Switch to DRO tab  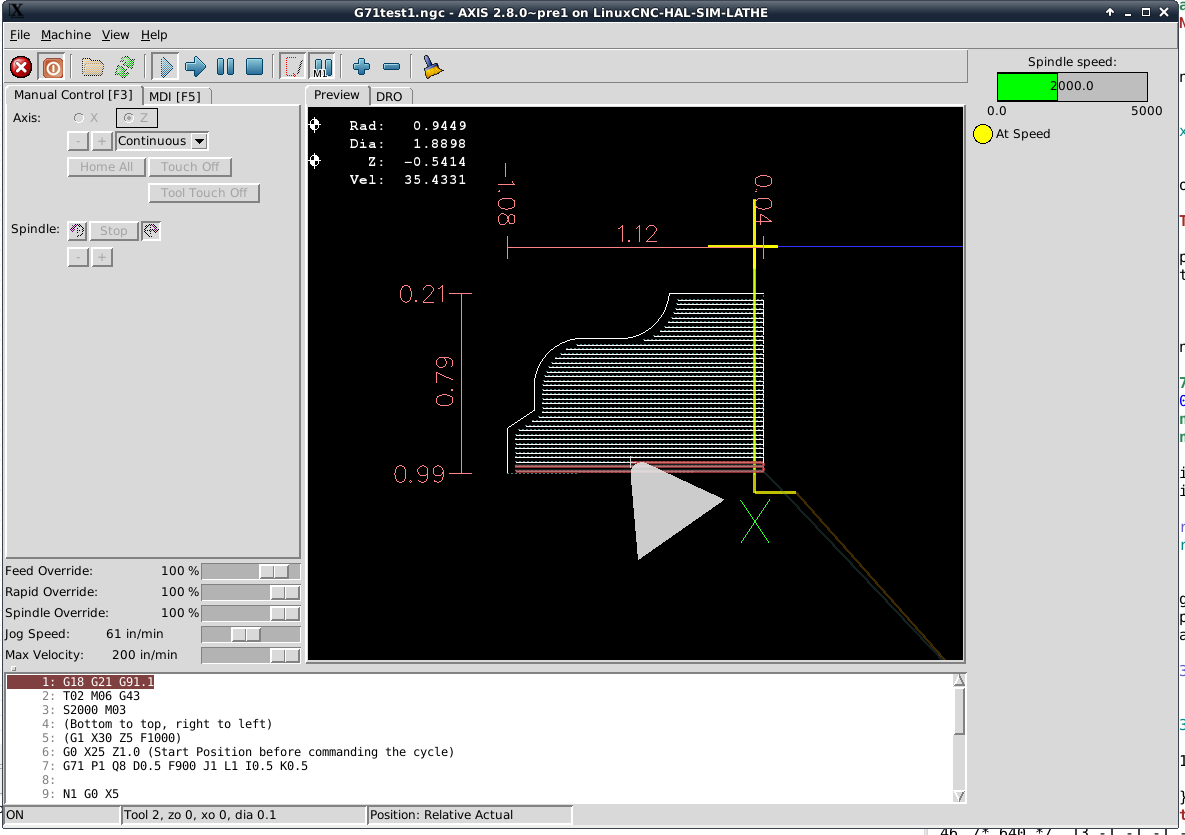point(389,96)
